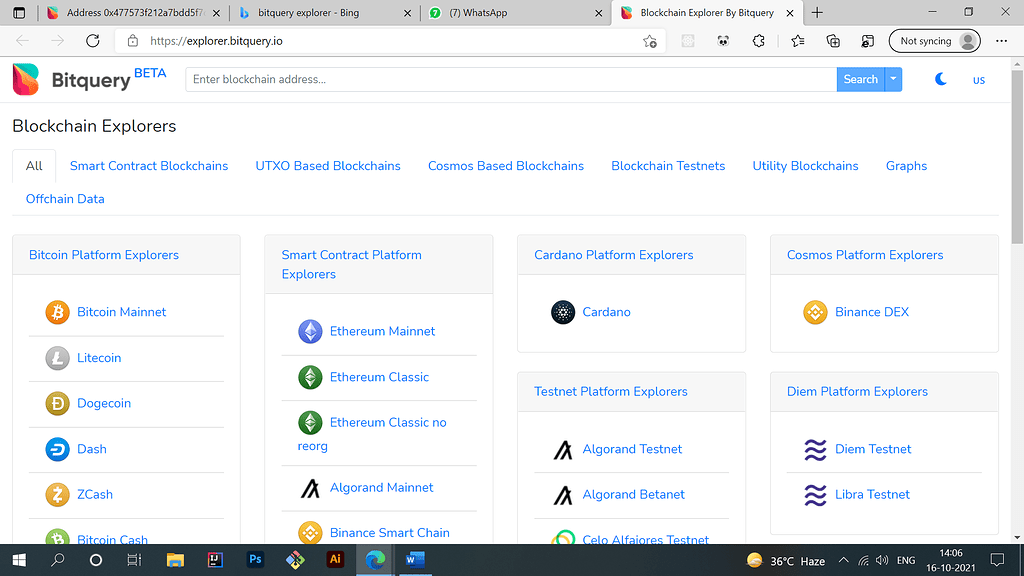Click the Ethereum Mainnet diamond icon
The image size is (1024, 576).
pyautogui.click(x=310, y=331)
